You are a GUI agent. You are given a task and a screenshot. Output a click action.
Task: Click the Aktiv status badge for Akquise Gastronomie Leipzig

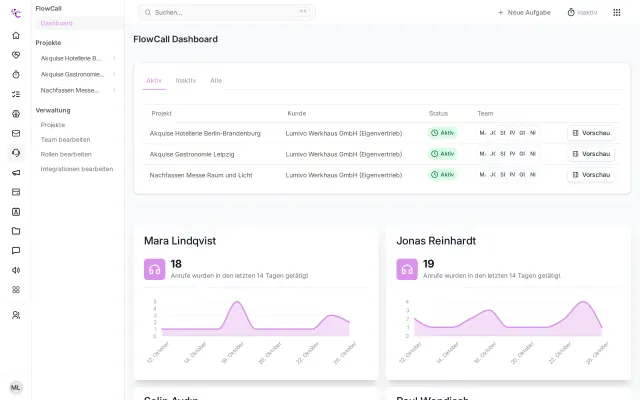442,154
